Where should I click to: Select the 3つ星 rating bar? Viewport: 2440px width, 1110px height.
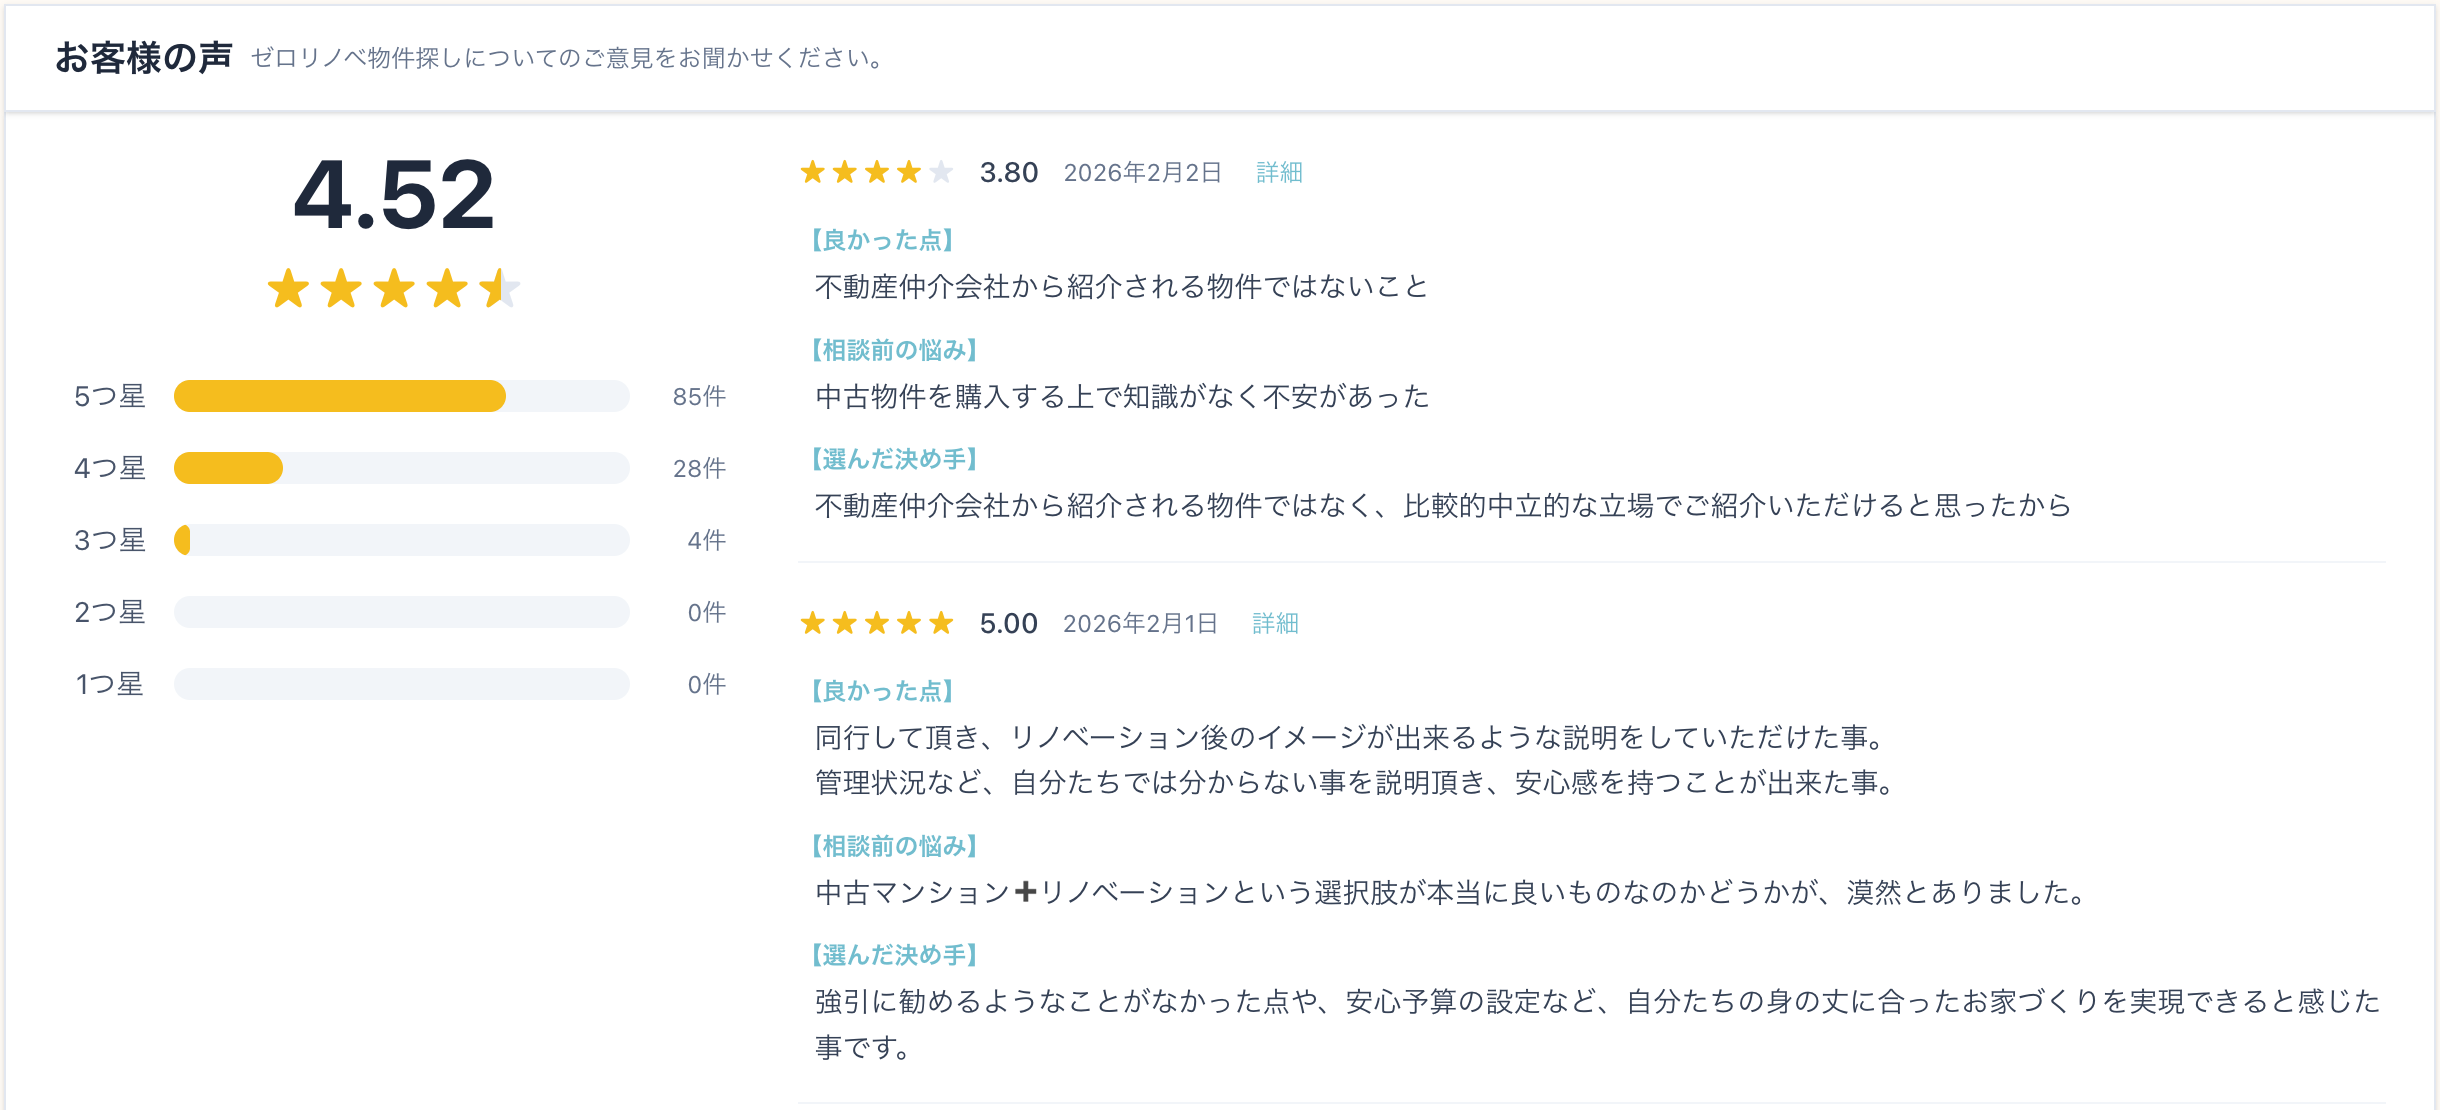click(x=401, y=540)
